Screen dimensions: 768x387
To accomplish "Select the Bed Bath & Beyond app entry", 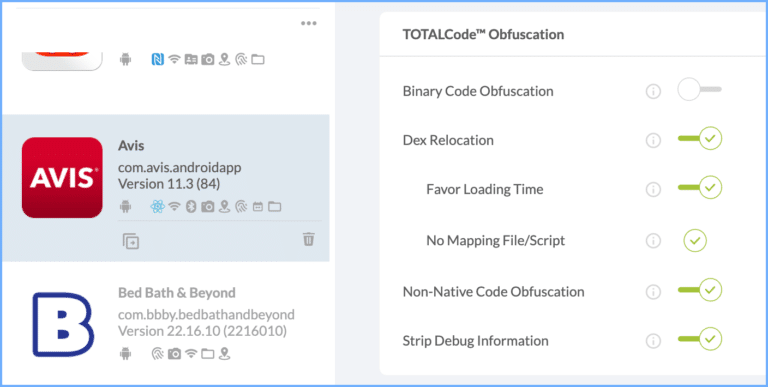I will point(166,323).
